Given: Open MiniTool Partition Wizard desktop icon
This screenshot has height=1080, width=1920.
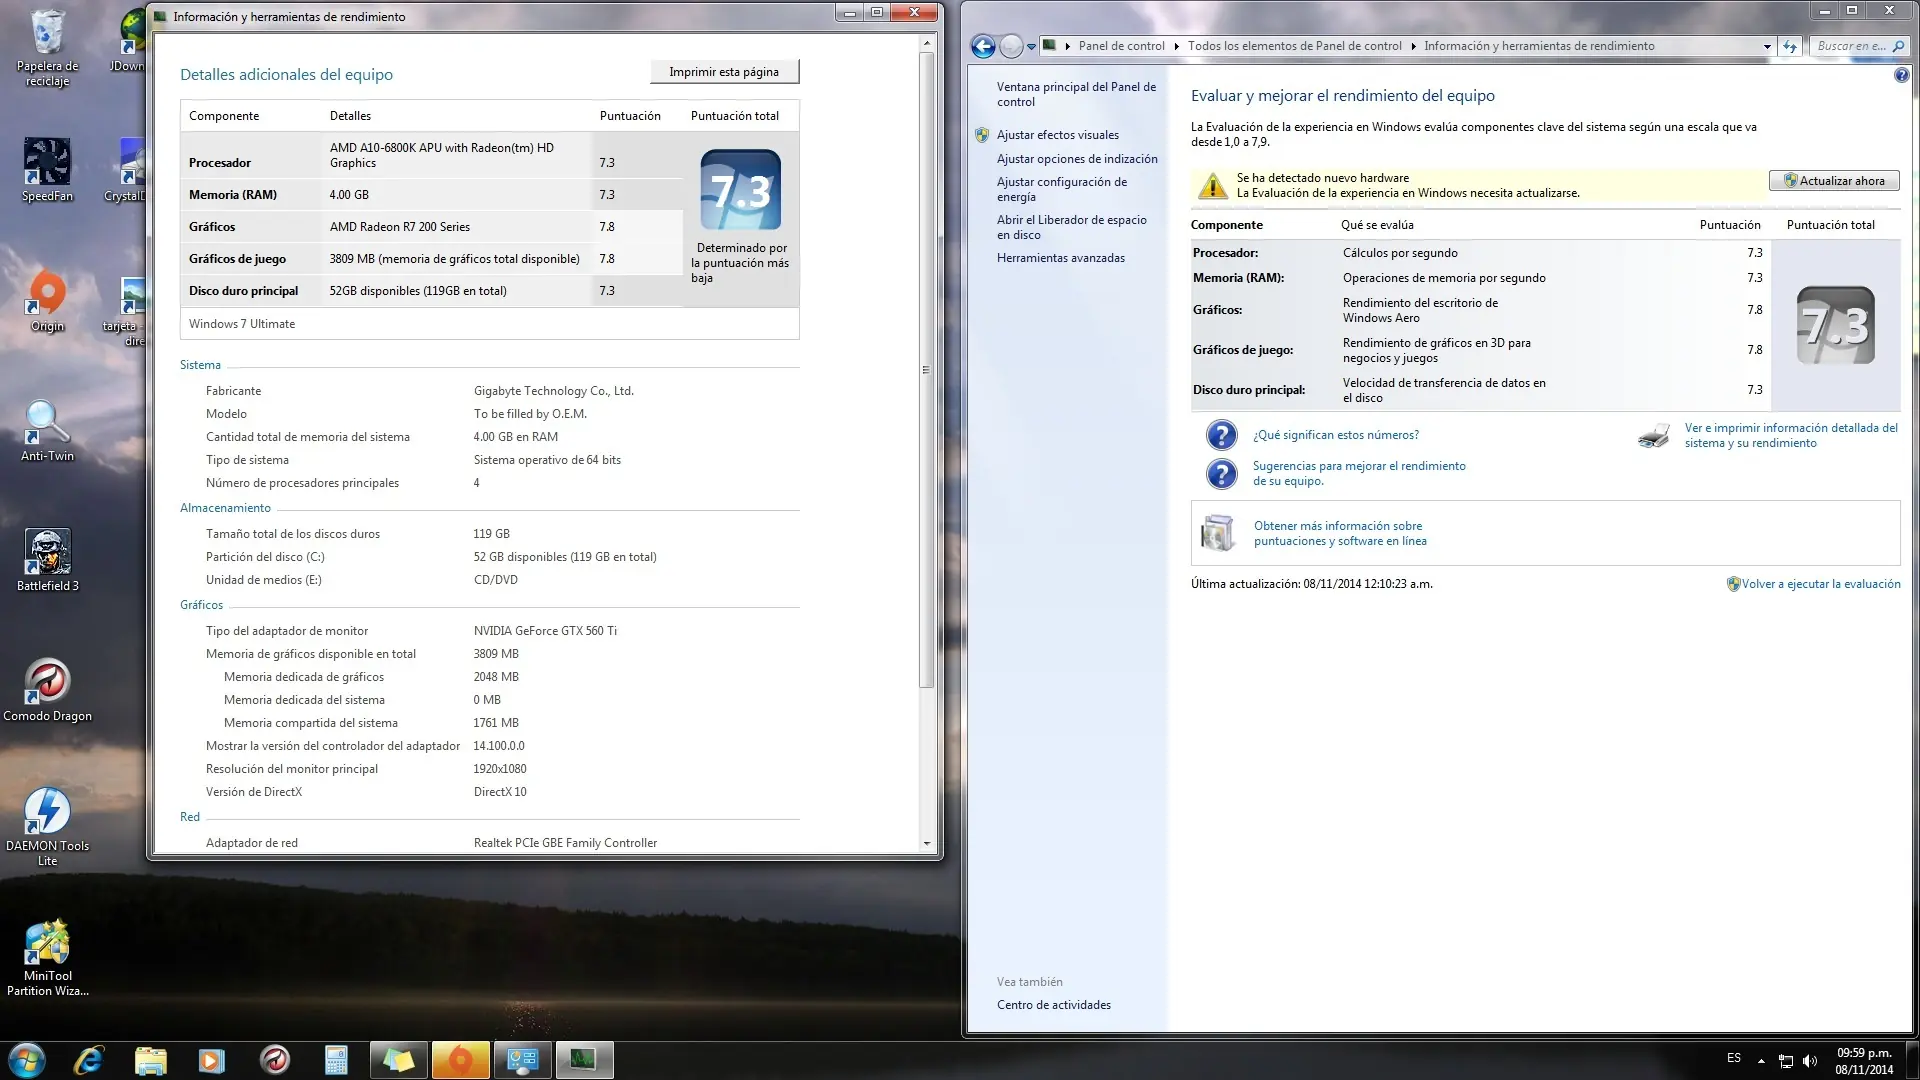Looking at the screenshot, I should pos(47,958).
